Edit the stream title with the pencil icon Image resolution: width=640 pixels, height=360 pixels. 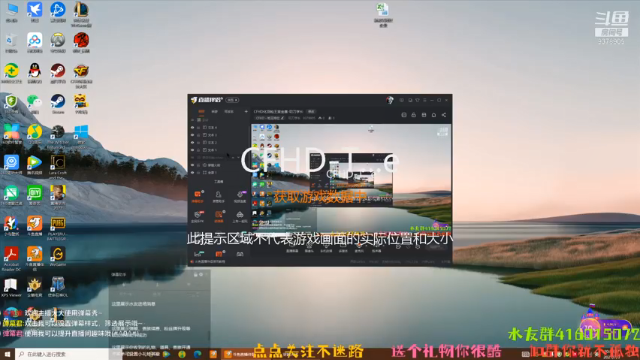point(282,118)
